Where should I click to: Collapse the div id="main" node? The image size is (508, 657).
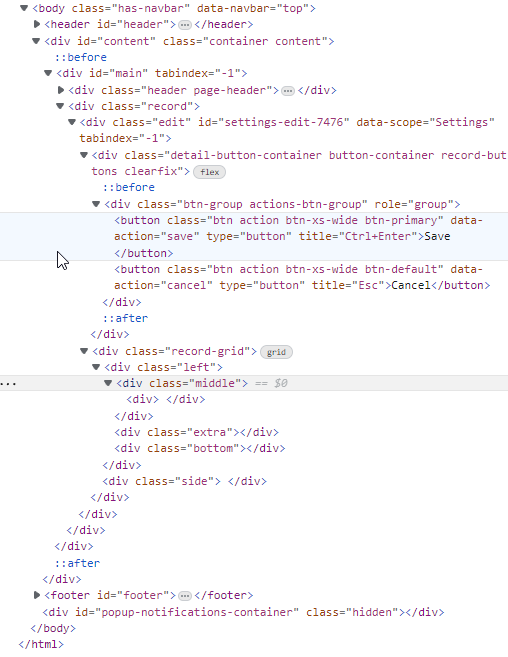point(48,73)
